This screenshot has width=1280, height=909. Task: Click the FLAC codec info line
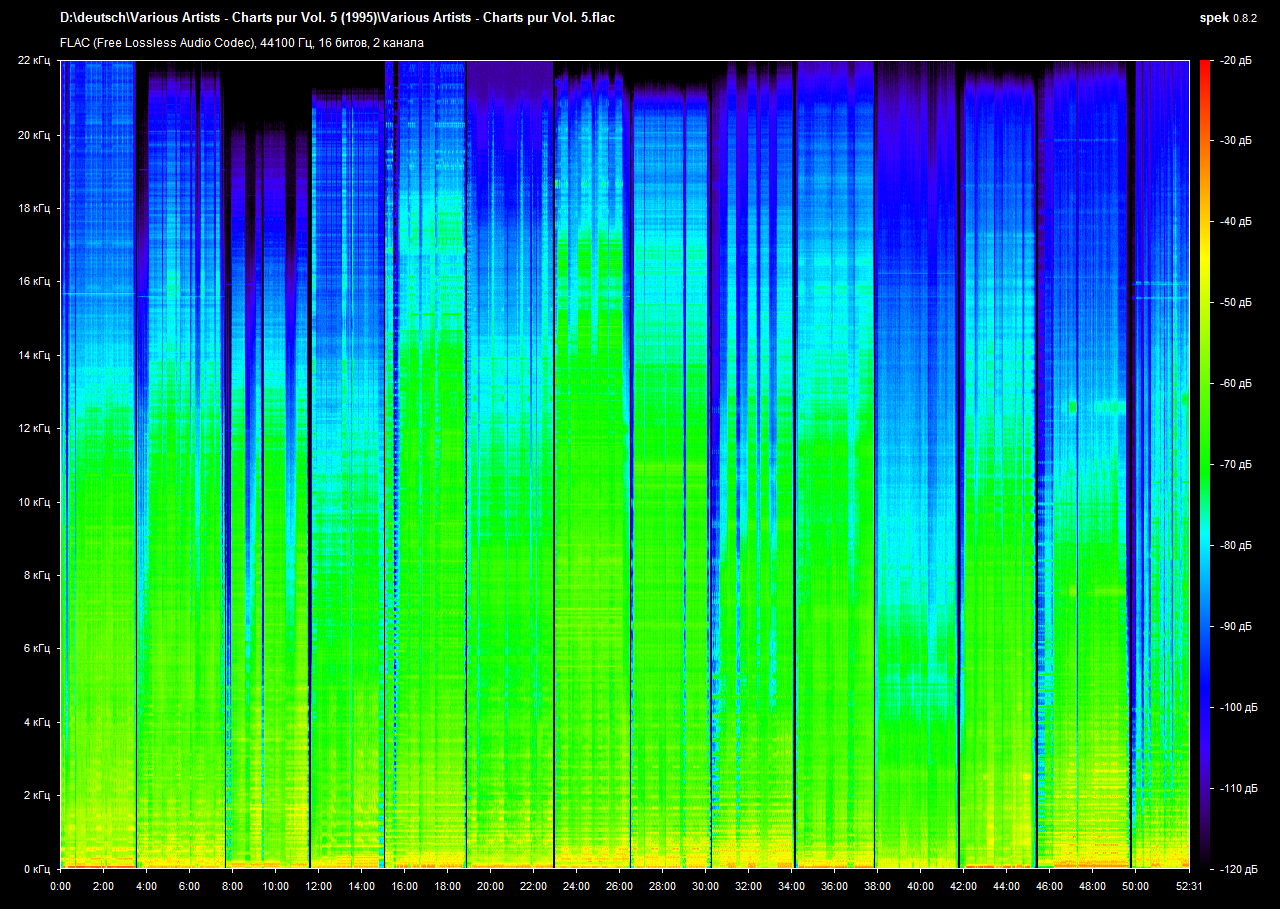click(x=242, y=43)
